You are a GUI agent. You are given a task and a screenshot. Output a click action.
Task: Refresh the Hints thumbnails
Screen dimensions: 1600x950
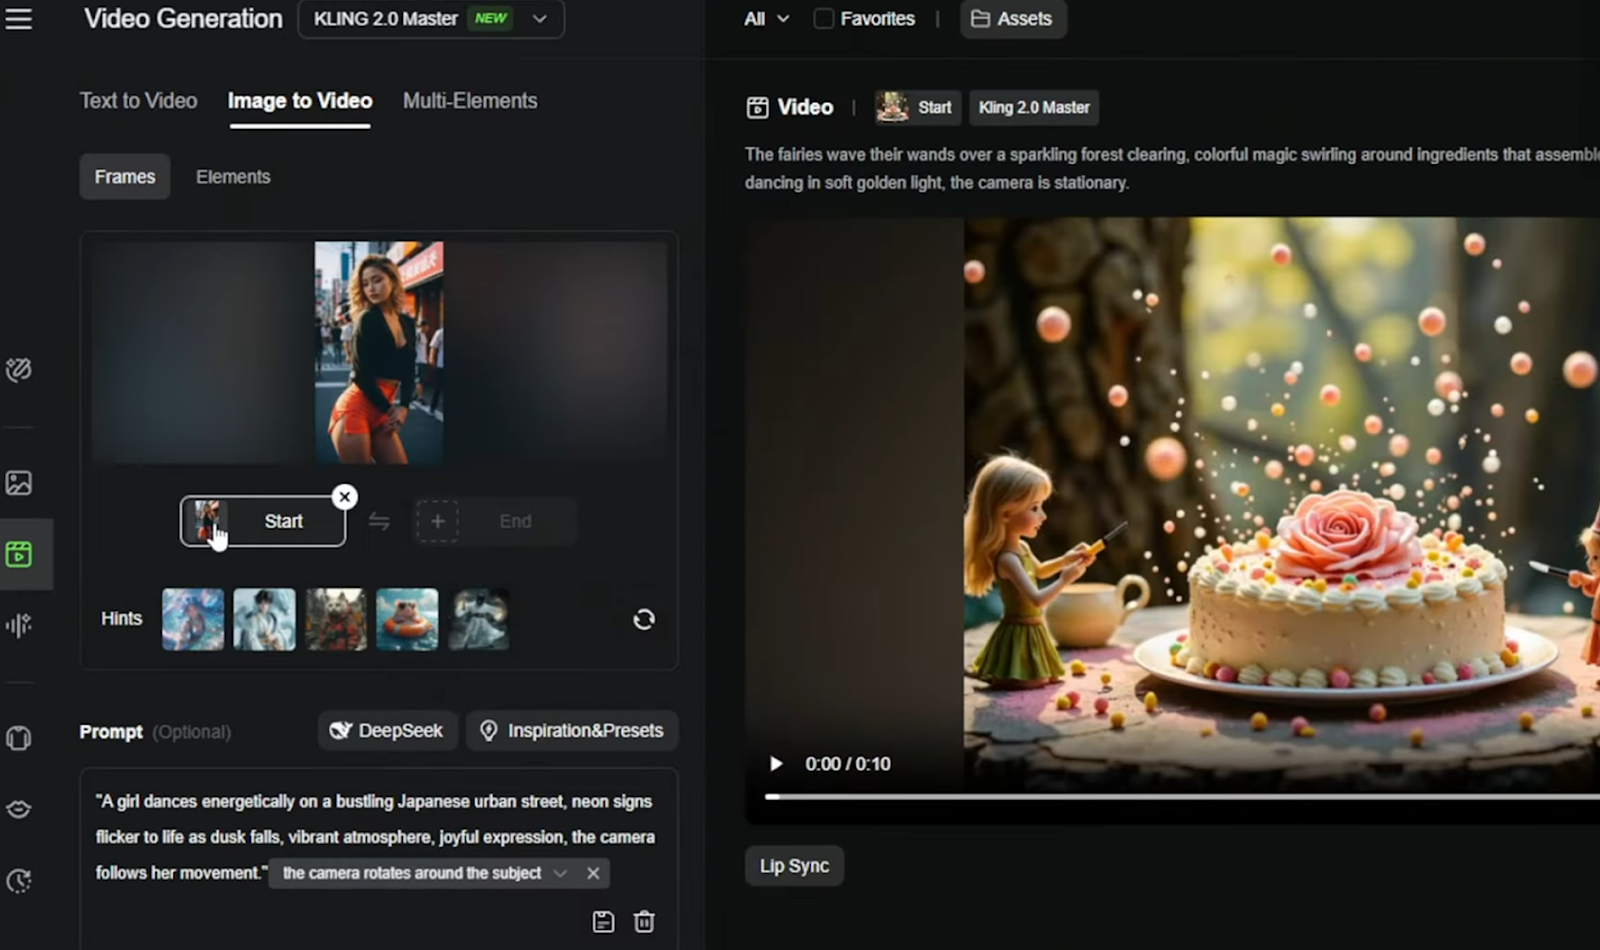(x=644, y=619)
